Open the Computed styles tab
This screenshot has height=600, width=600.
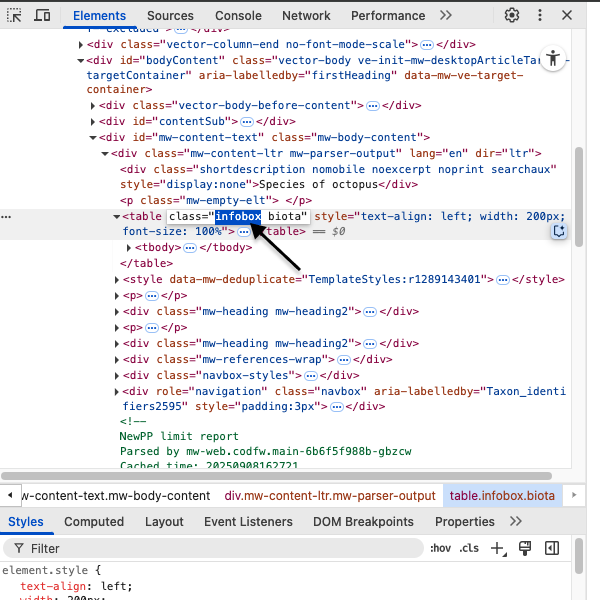point(94,521)
